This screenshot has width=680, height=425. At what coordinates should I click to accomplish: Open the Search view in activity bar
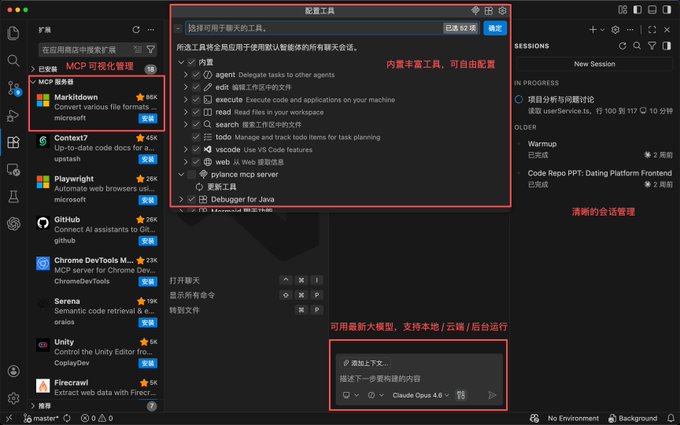click(x=13, y=60)
